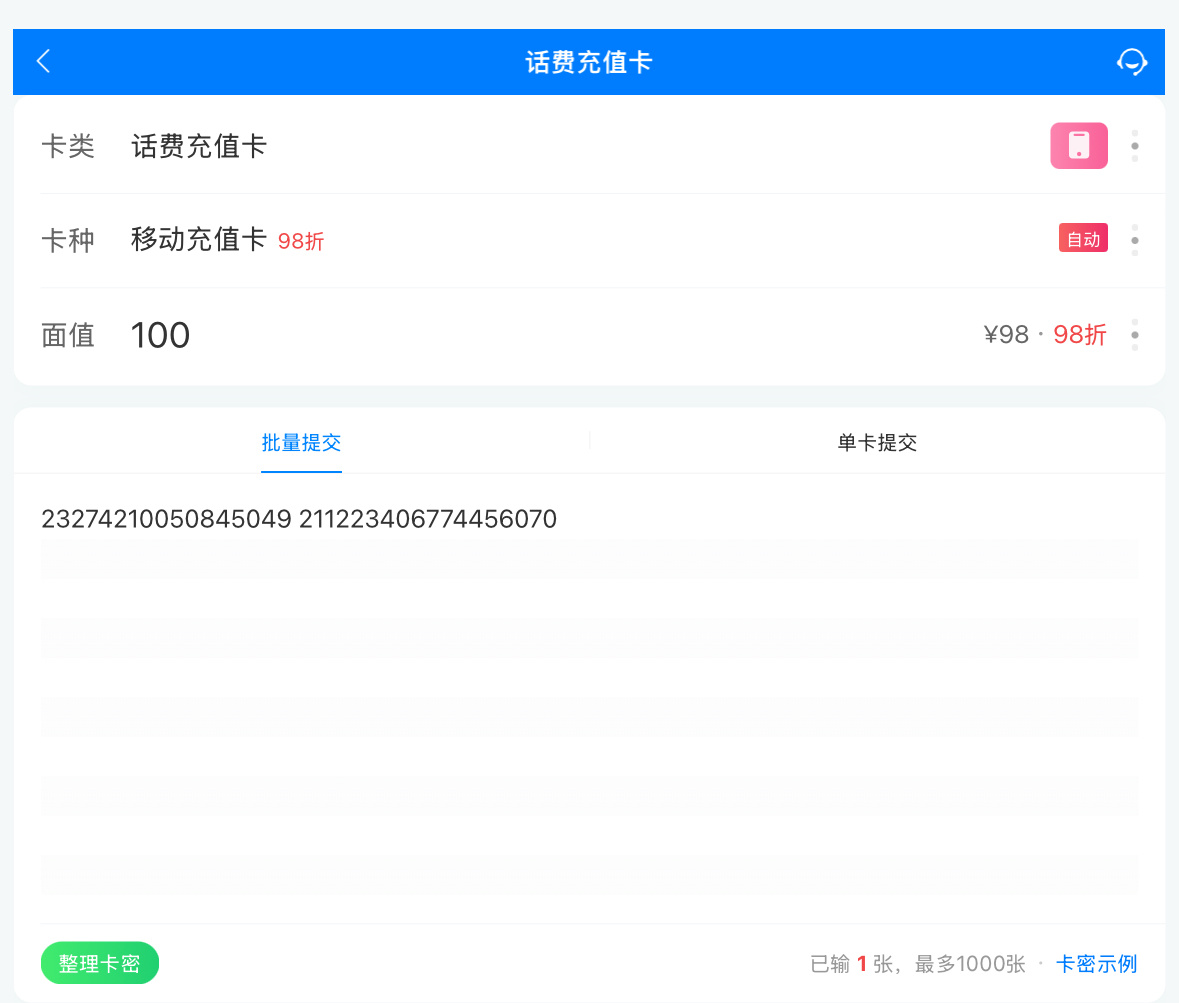Select the 话费充值卡 card category value
This screenshot has width=1179, height=1003.
(199, 147)
